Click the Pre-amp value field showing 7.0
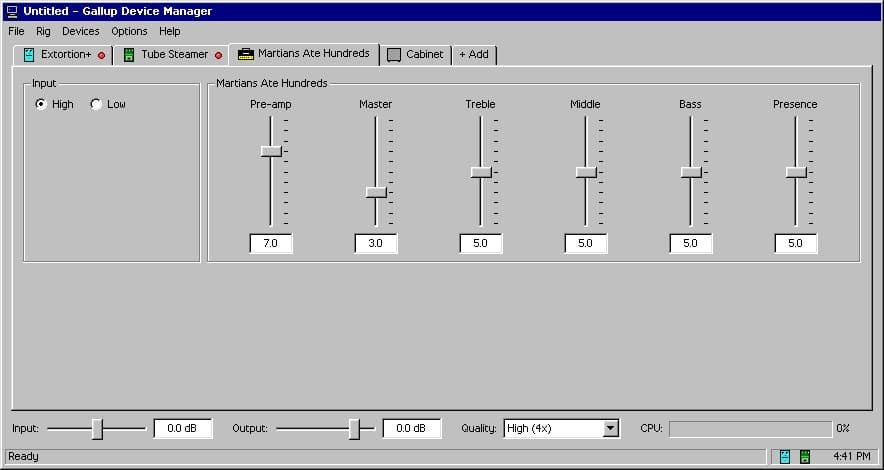Viewport: 884px width, 470px height. click(271, 243)
